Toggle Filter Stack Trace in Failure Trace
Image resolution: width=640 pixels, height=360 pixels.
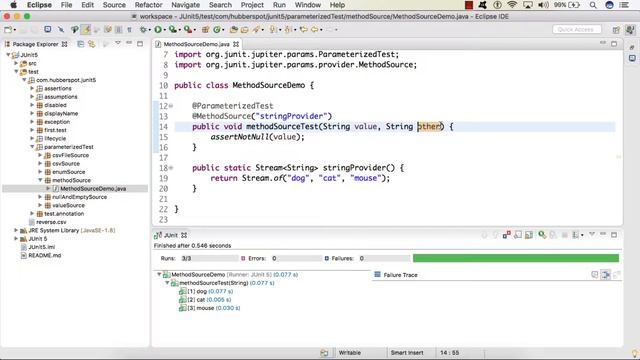[606, 275]
